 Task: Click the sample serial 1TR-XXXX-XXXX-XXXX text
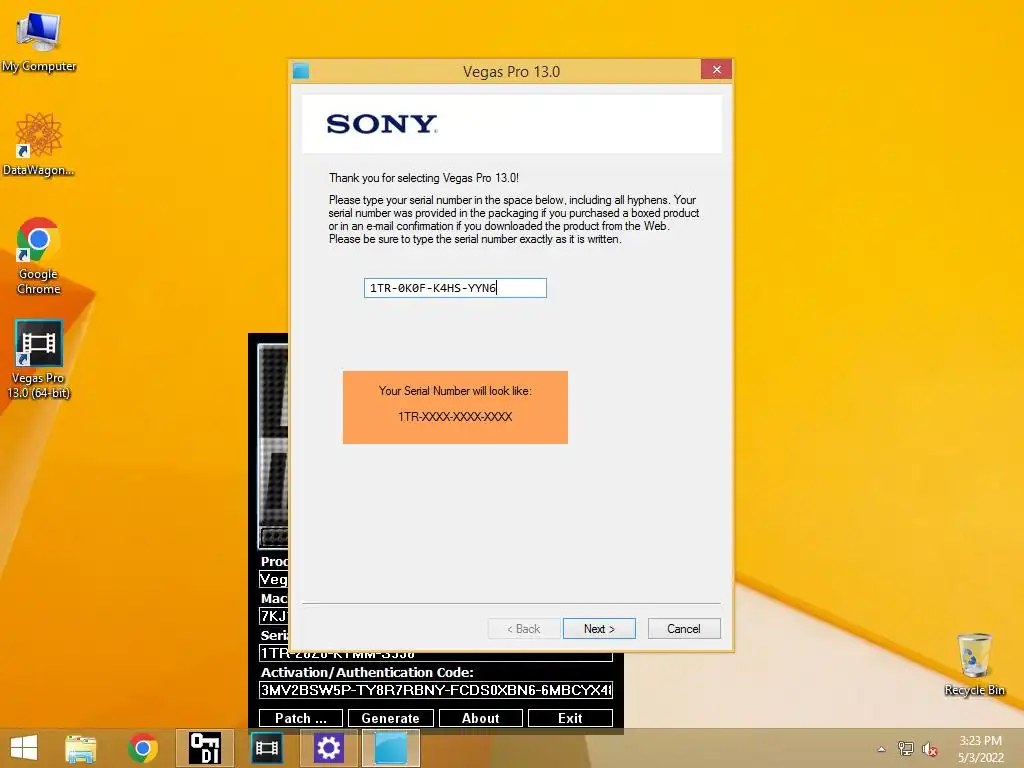pyautogui.click(x=455, y=417)
